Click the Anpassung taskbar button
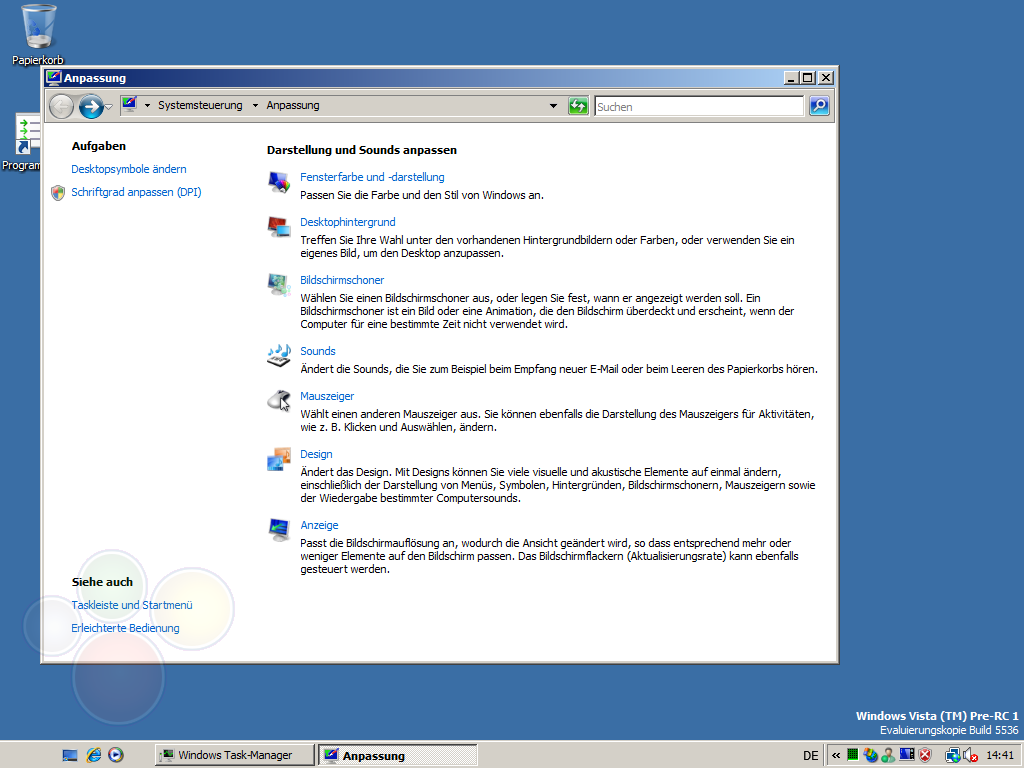This screenshot has width=1024, height=768. click(398, 755)
